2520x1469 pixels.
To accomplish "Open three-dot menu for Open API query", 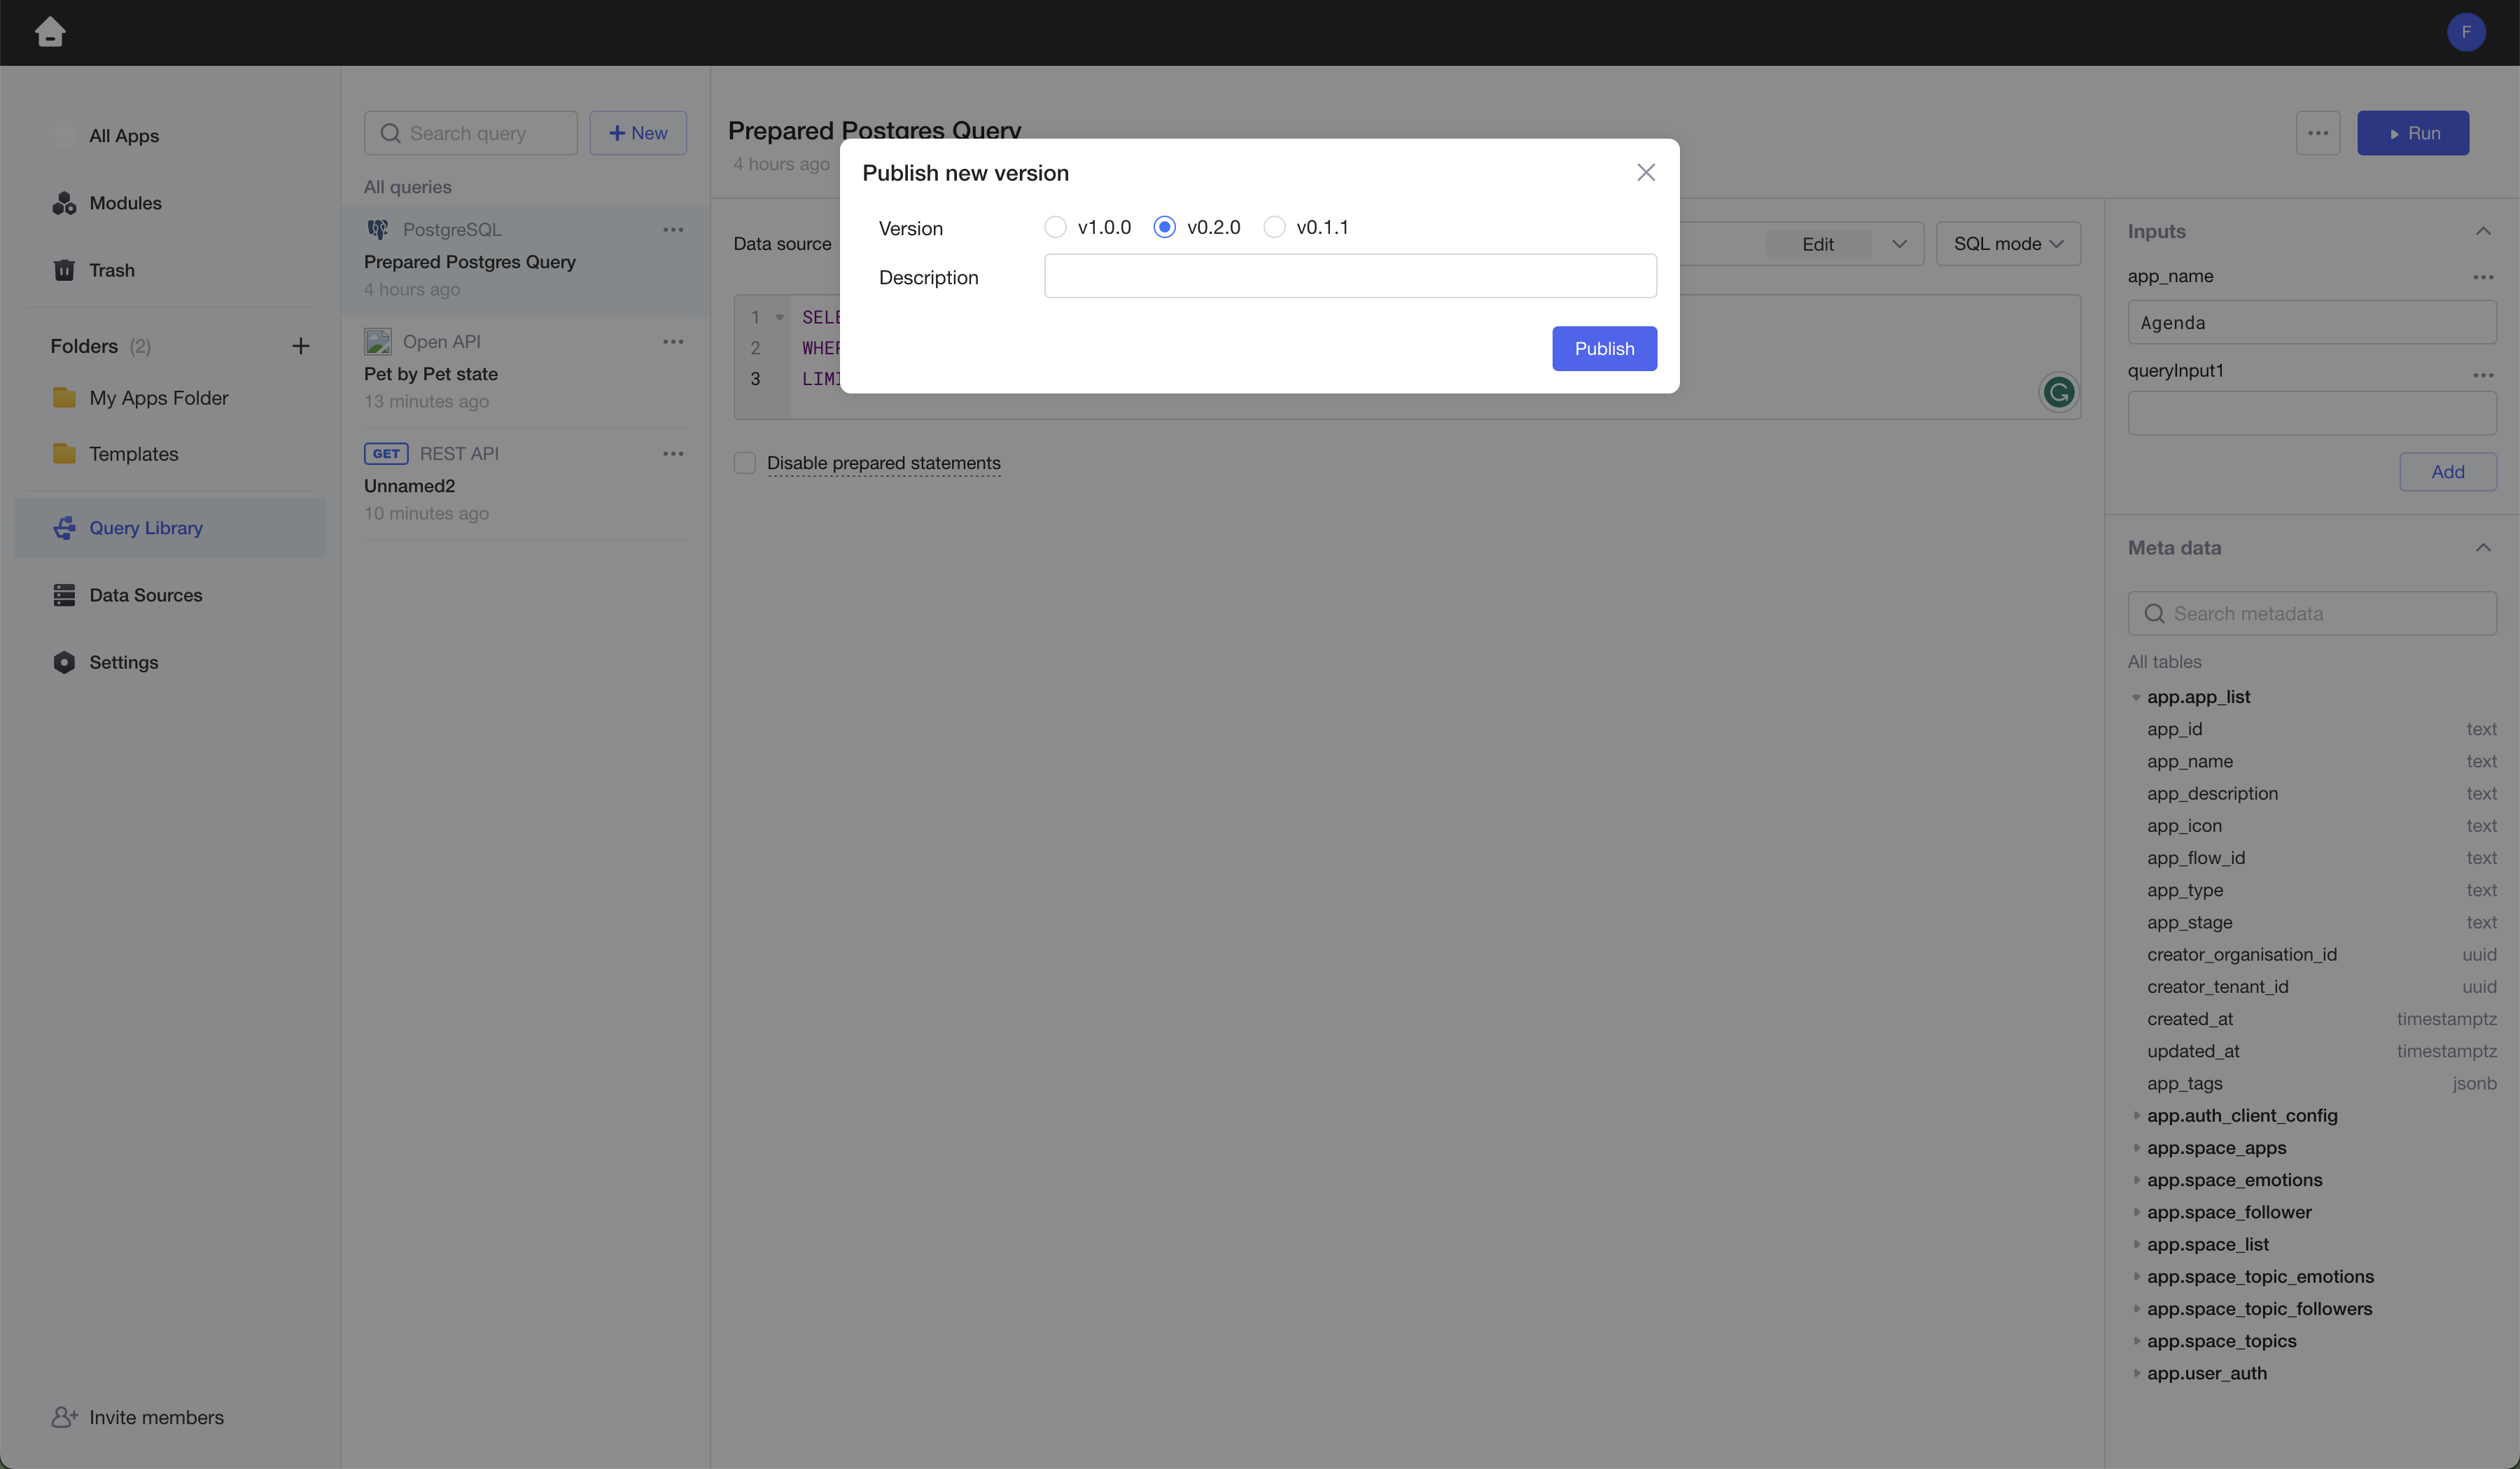I will (x=673, y=342).
